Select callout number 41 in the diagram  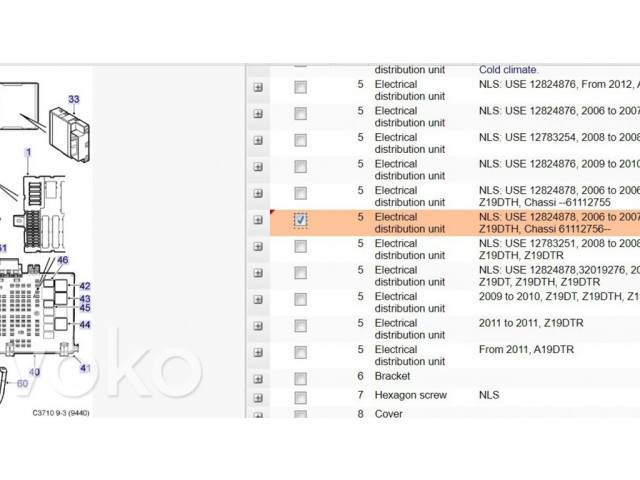coord(85,368)
